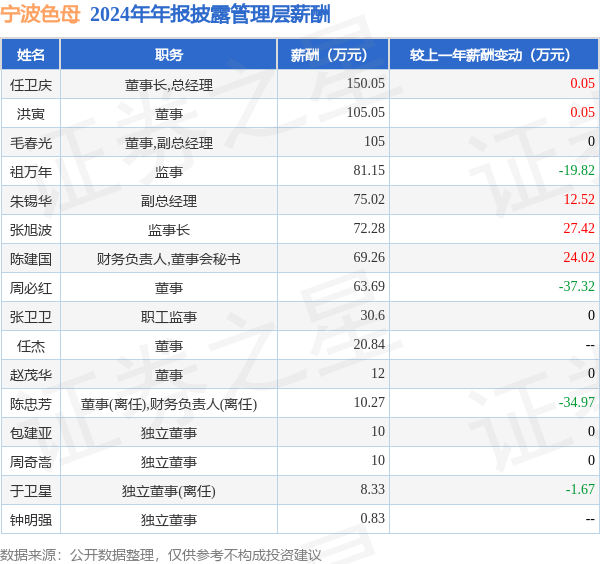Viewport: 600px width, 564px height.
Task: Click the name '张旭波'
Action: click(31, 230)
